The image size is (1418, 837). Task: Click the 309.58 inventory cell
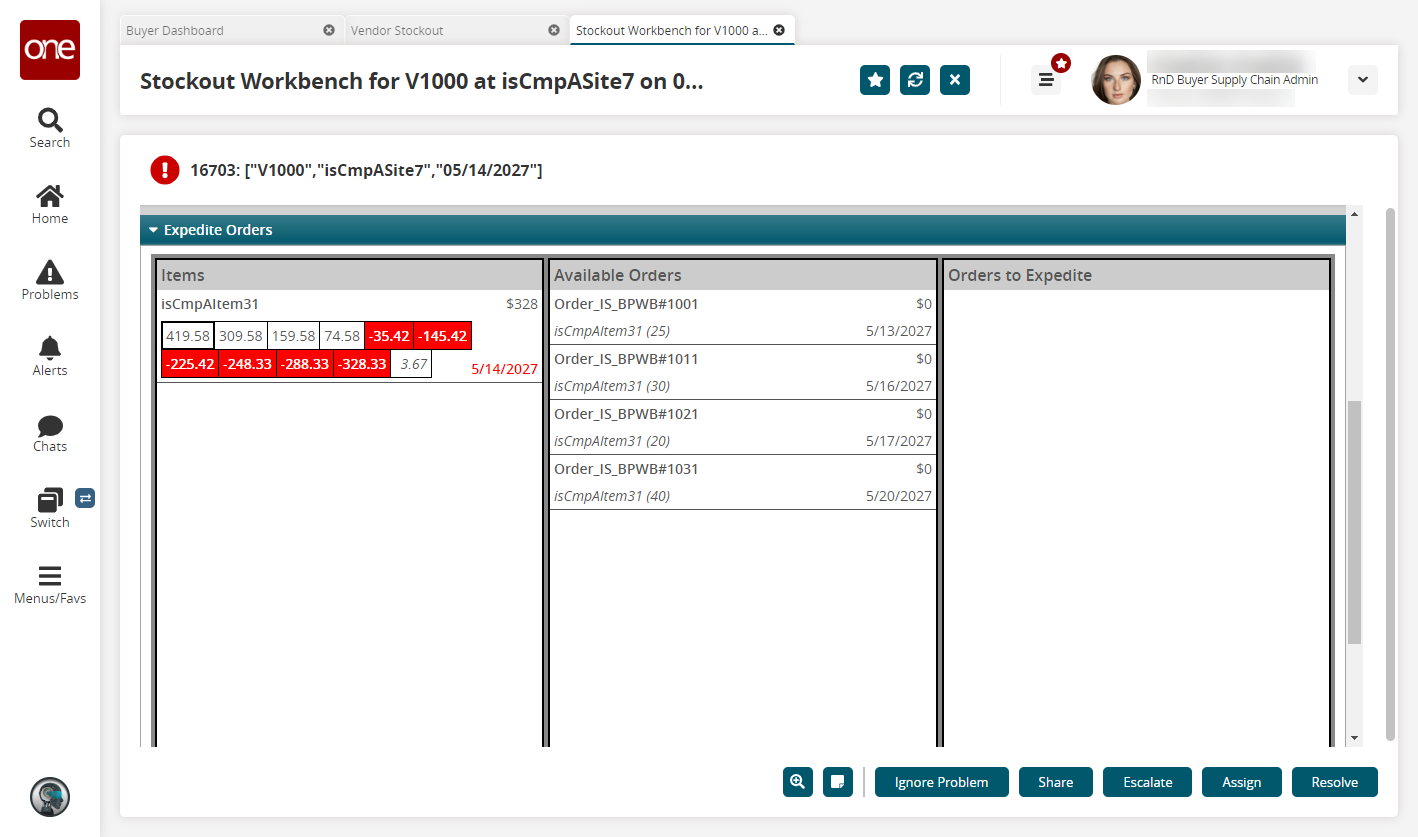(240, 336)
